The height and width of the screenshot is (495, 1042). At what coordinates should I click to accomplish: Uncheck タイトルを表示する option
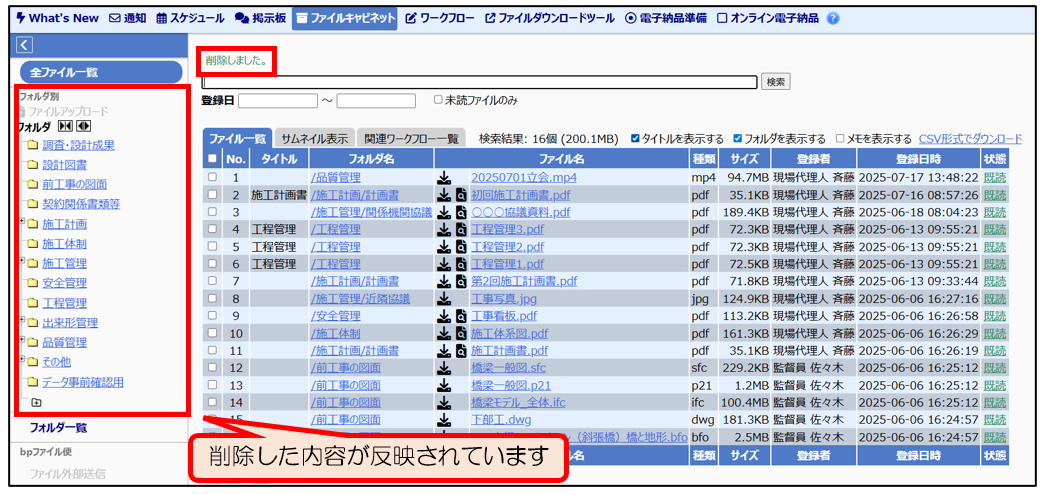636,139
